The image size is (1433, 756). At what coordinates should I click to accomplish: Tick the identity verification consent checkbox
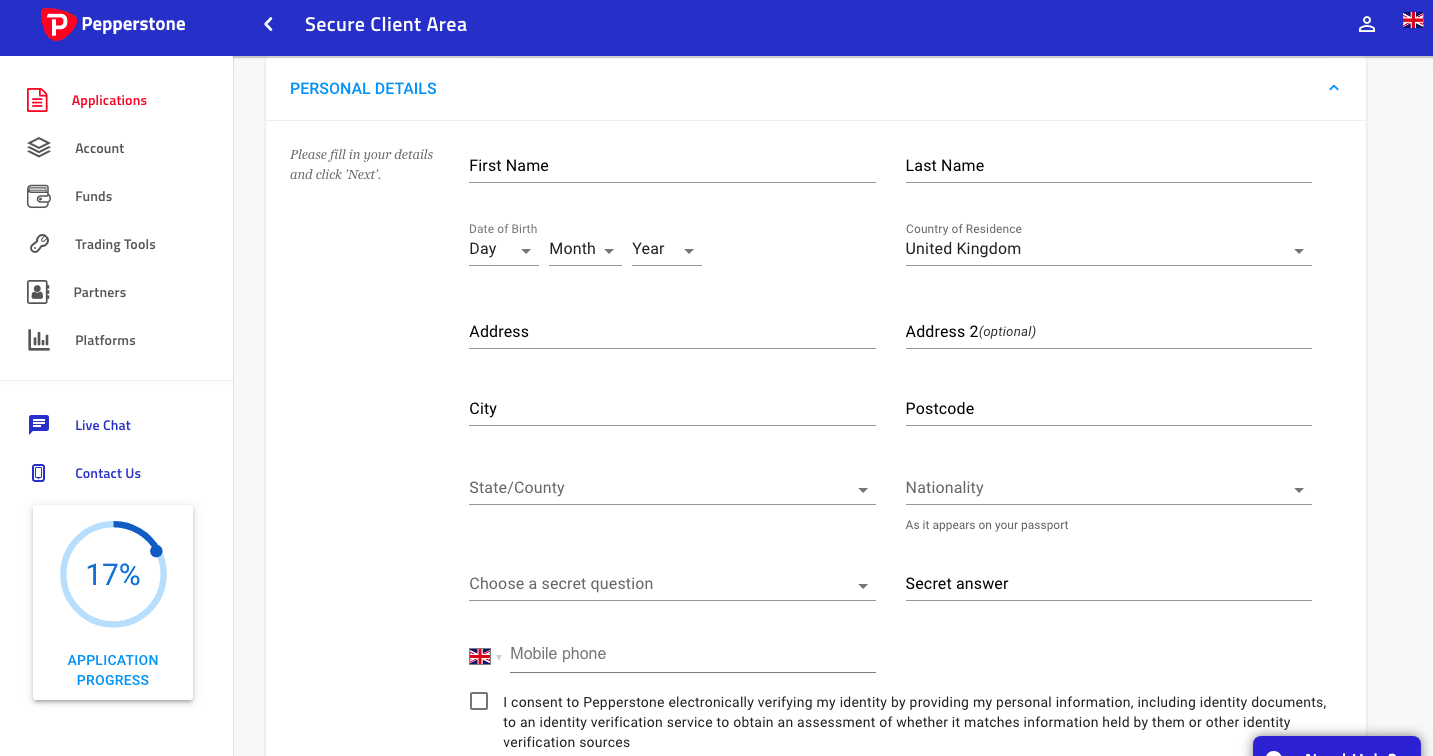(479, 701)
